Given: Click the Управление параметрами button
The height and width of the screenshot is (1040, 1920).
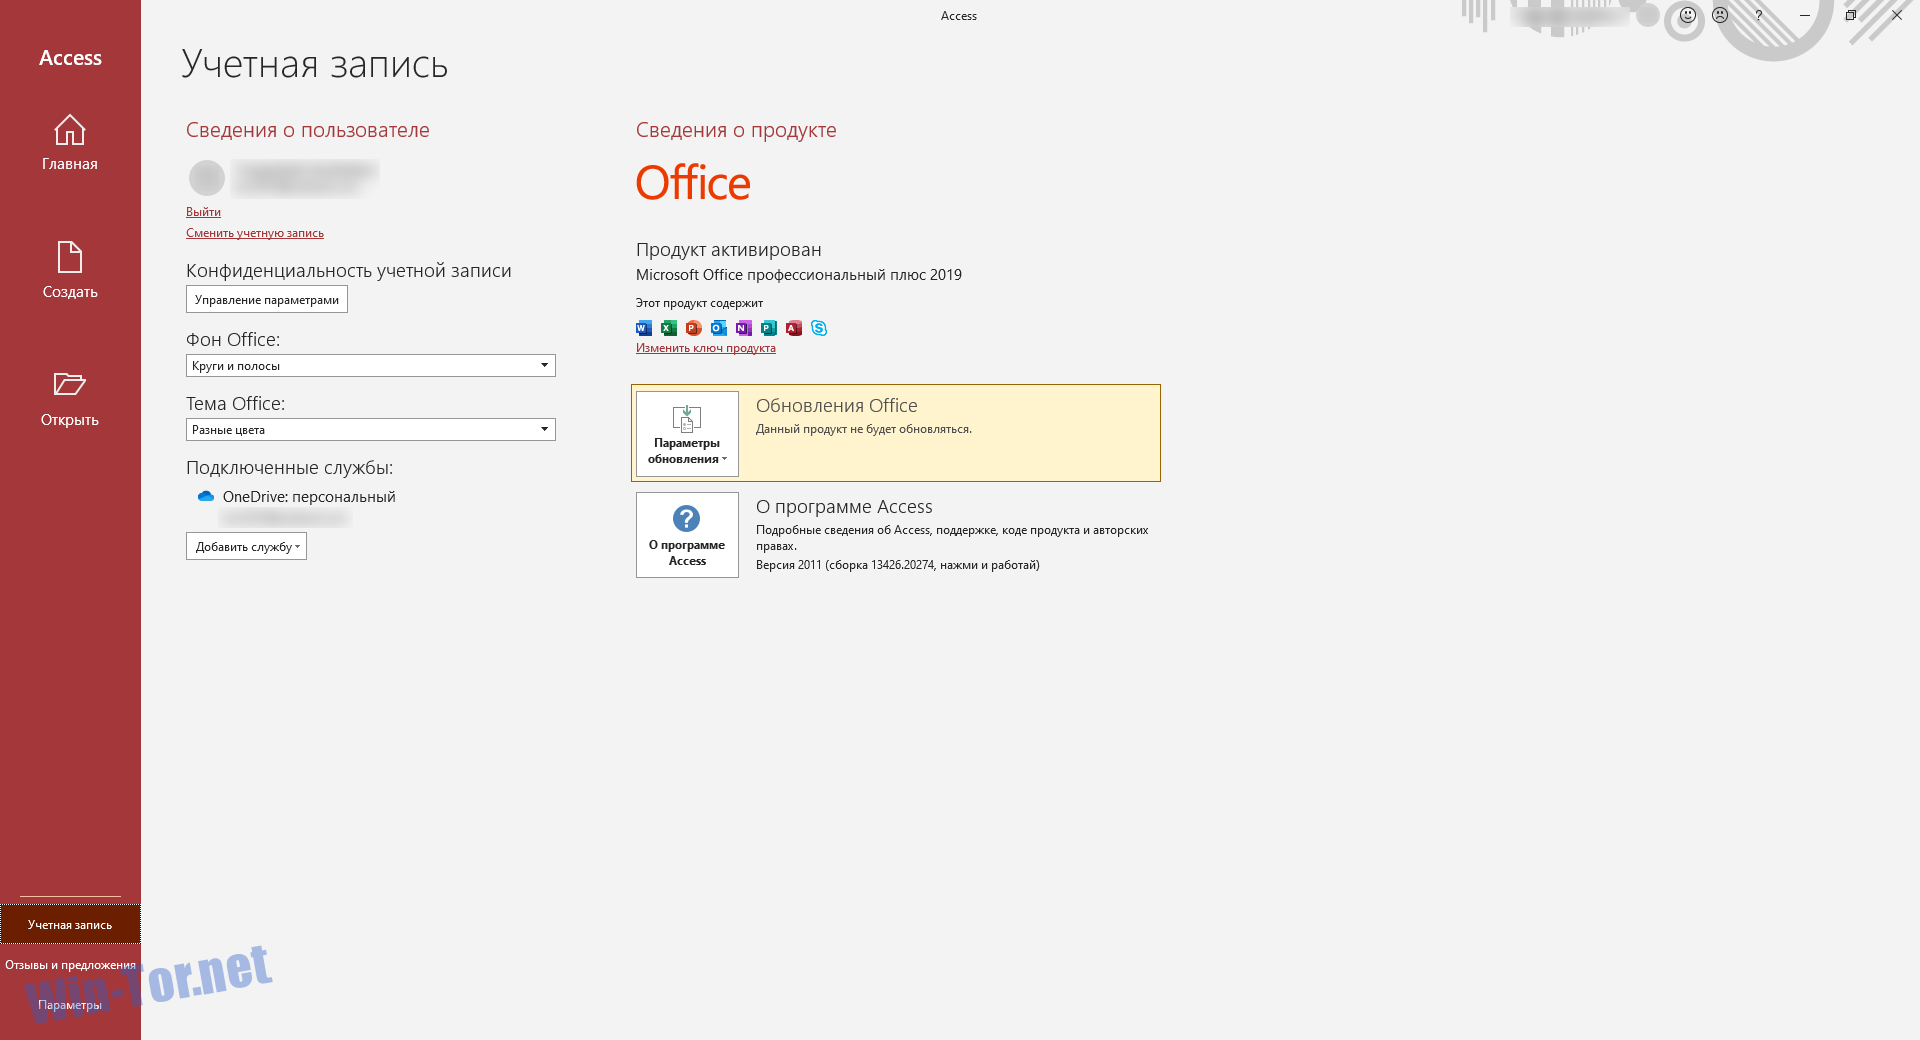Looking at the screenshot, I should point(267,300).
